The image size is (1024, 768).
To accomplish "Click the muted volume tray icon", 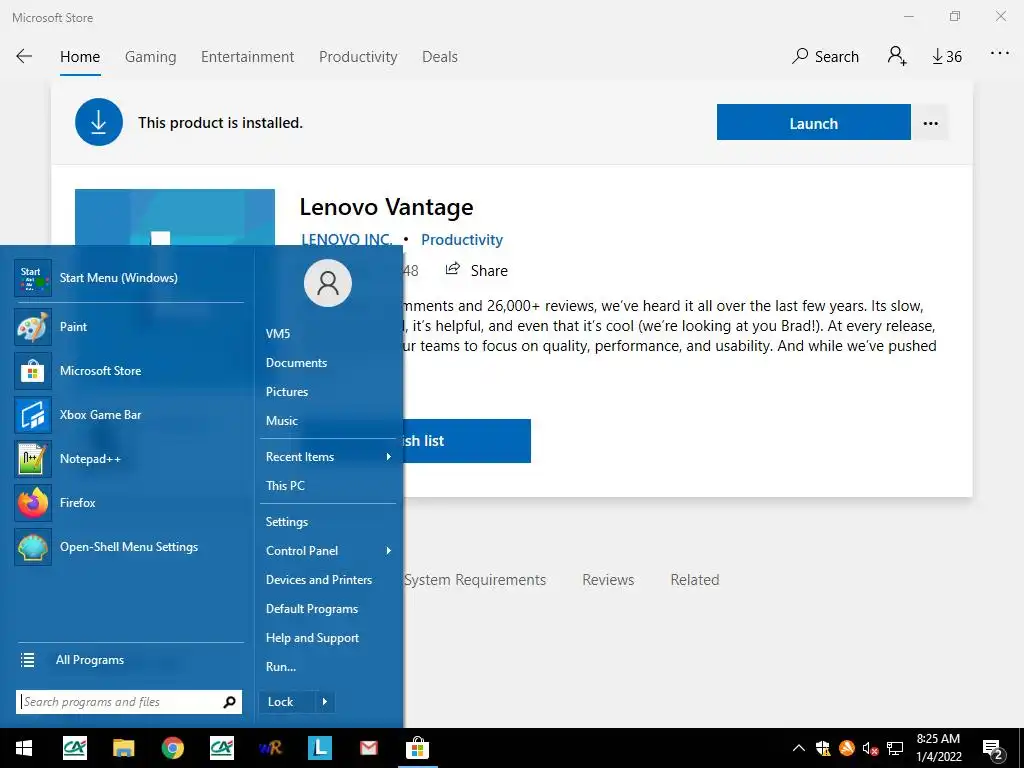I will pyautogui.click(x=870, y=748).
